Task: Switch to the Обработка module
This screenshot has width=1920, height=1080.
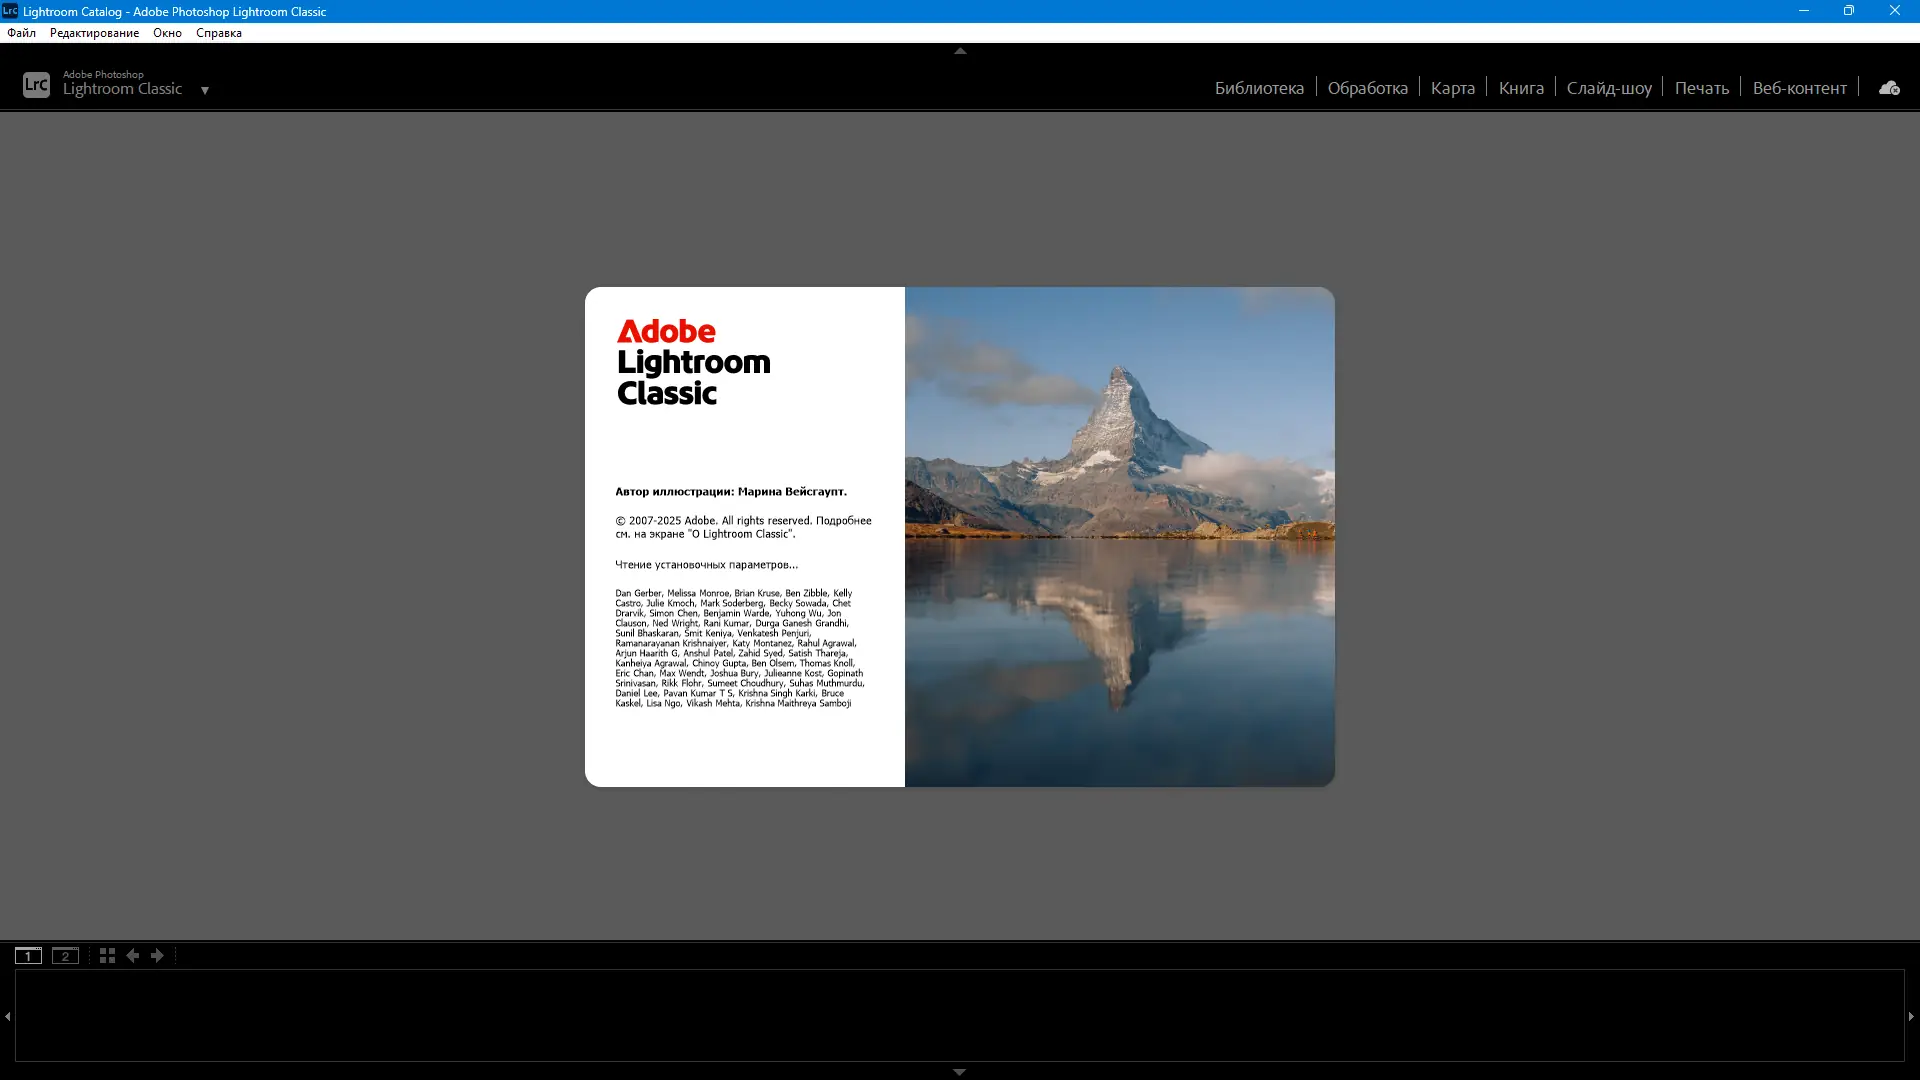Action: [x=1367, y=87]
